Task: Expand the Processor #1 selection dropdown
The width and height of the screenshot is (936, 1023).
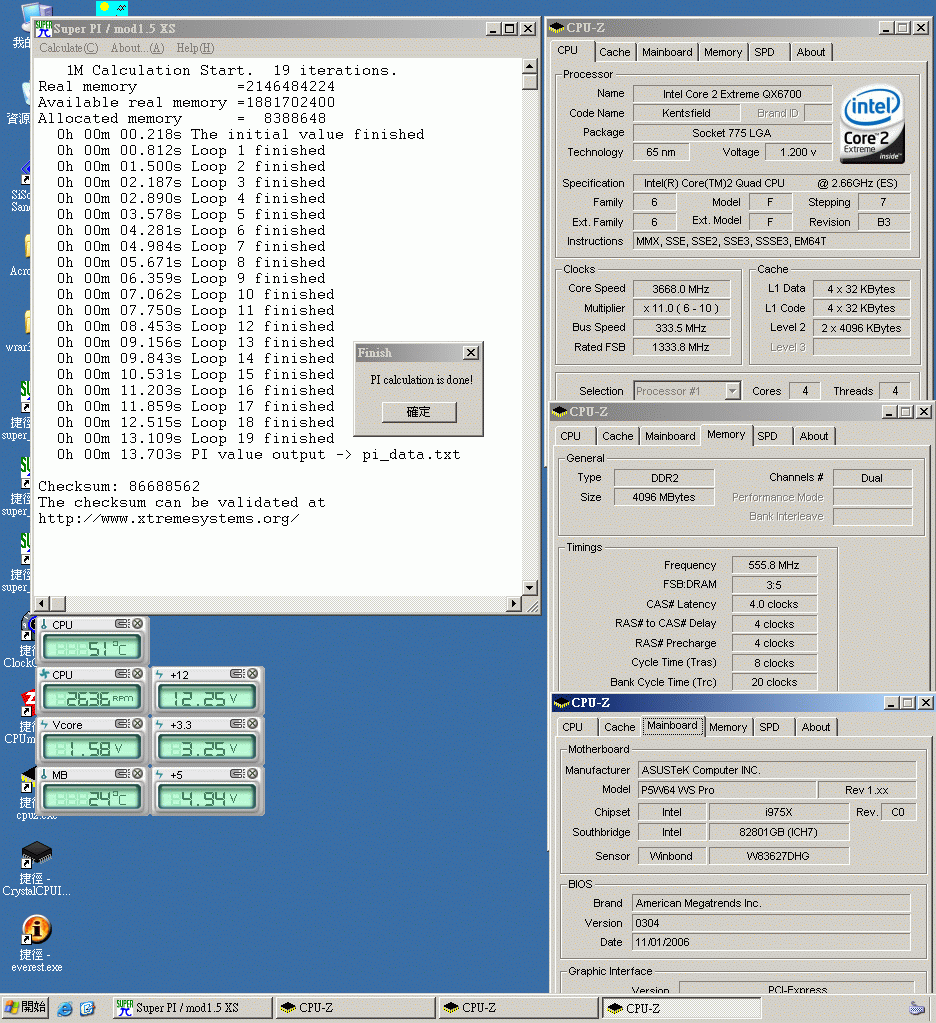Action: pos(732,391)
